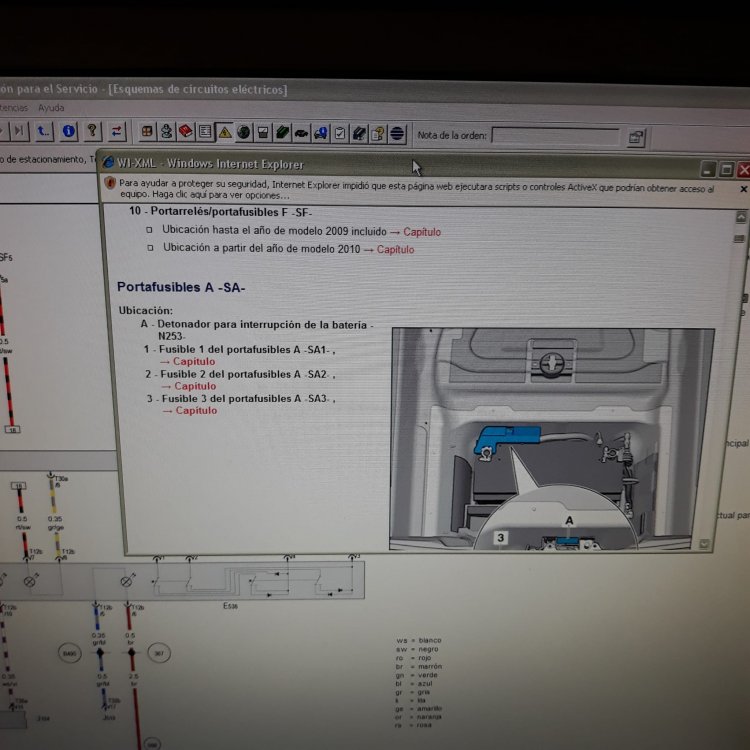The image size is (750, 750).
Task: Click the clipboard checkmark toolbar icon
Action: 340,134
